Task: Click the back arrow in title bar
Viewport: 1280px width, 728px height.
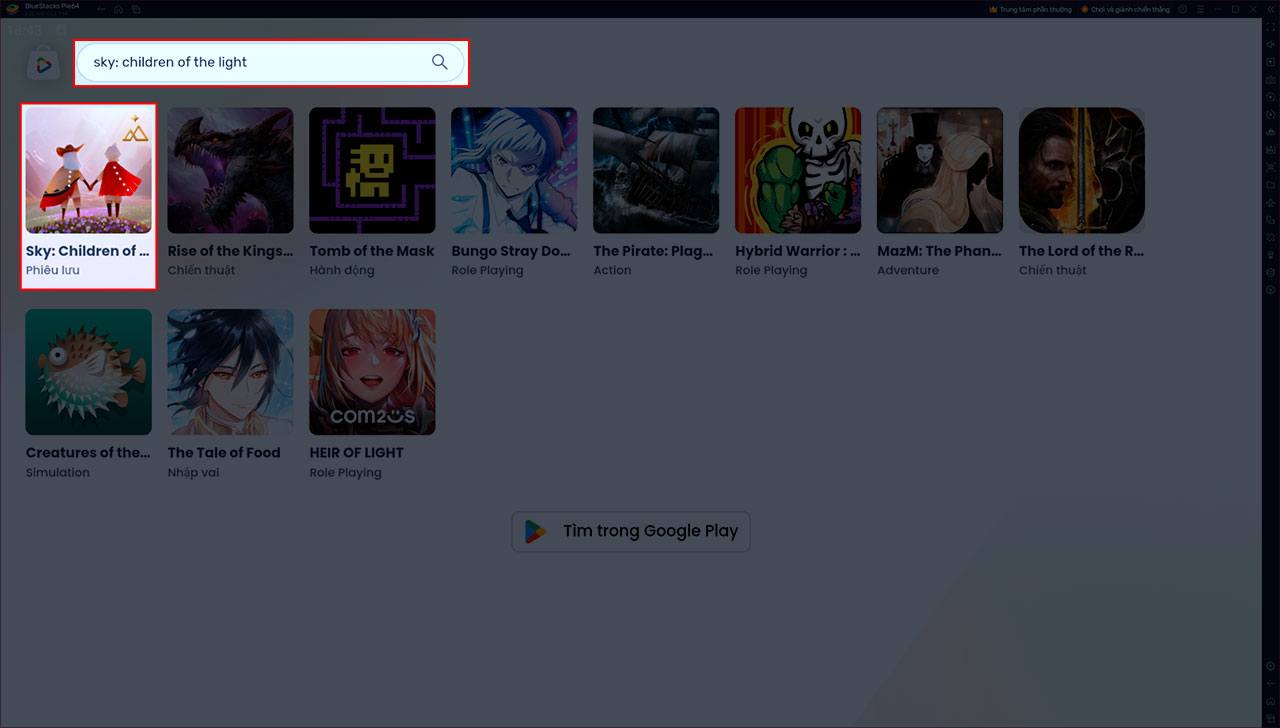Action: pos(101,9)
